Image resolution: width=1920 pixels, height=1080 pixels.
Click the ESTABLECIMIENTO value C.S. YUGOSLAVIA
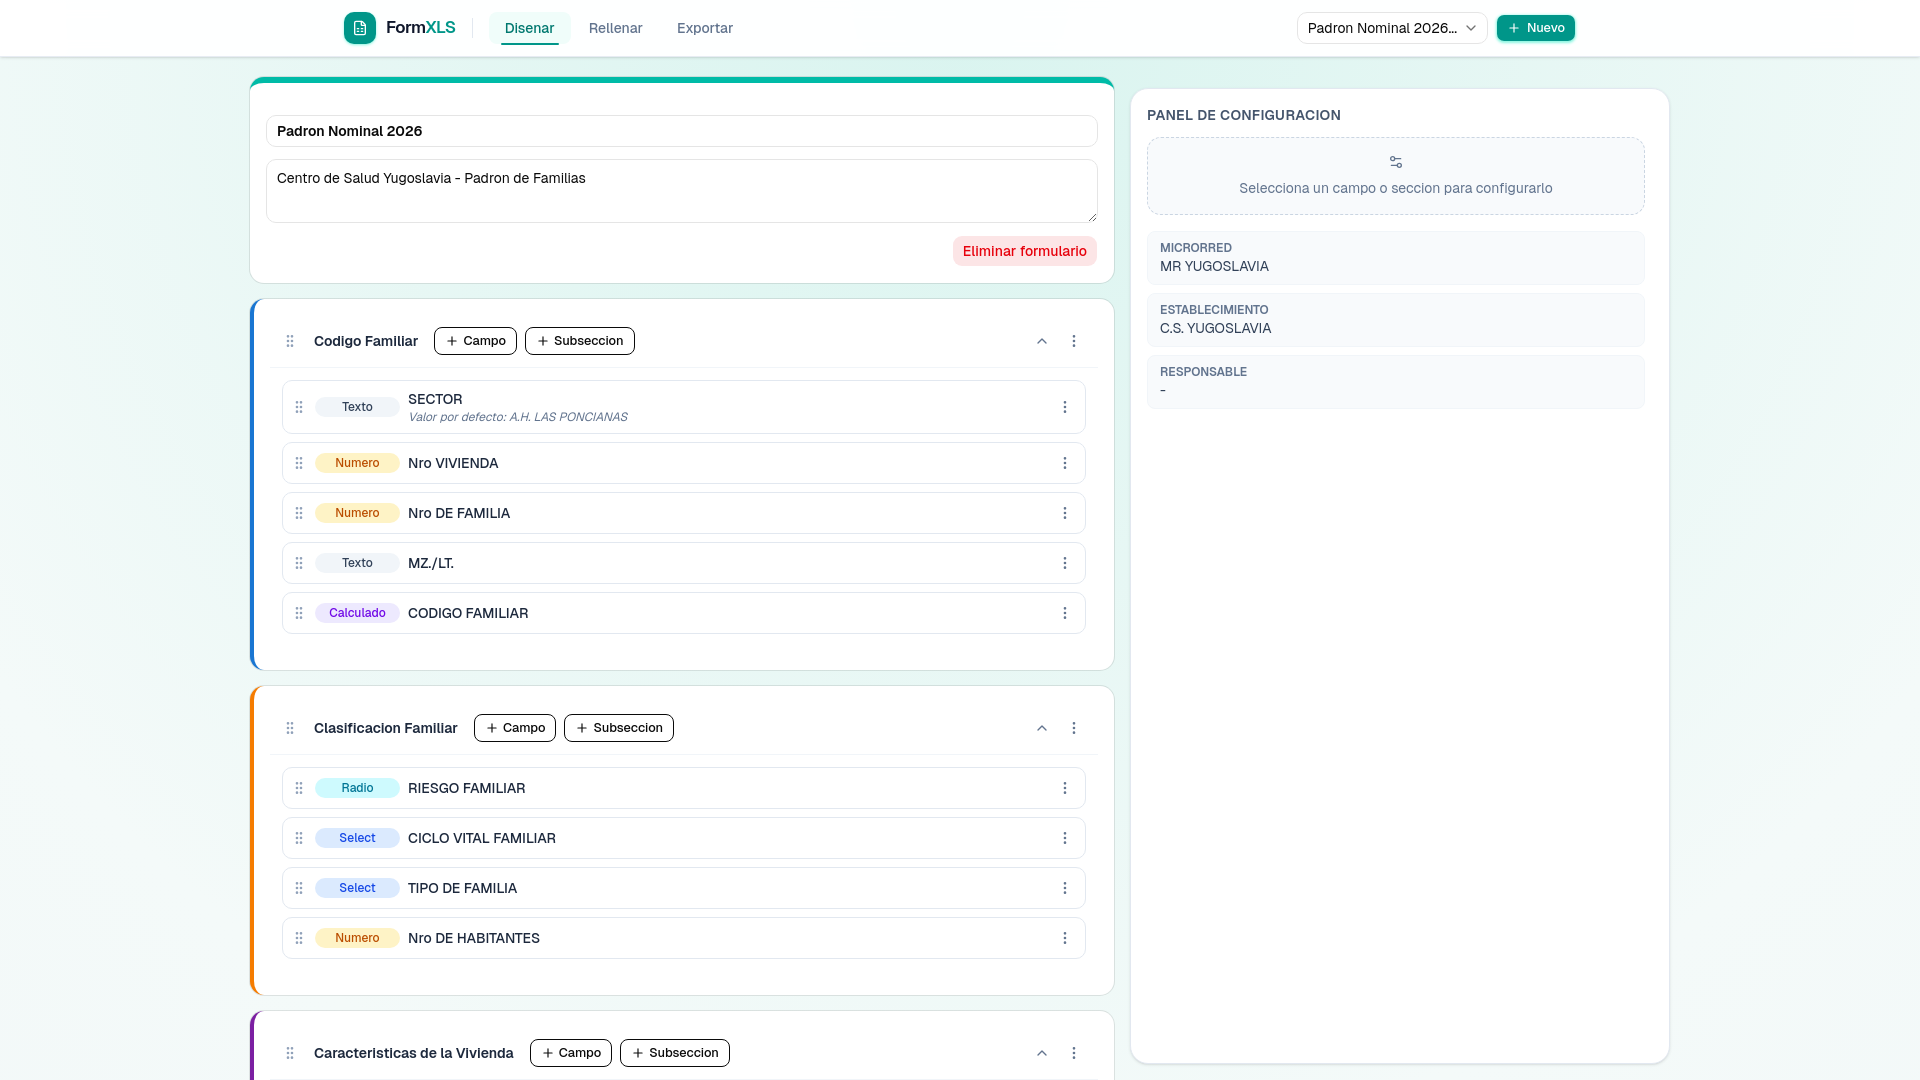(x=1215, y=328)
